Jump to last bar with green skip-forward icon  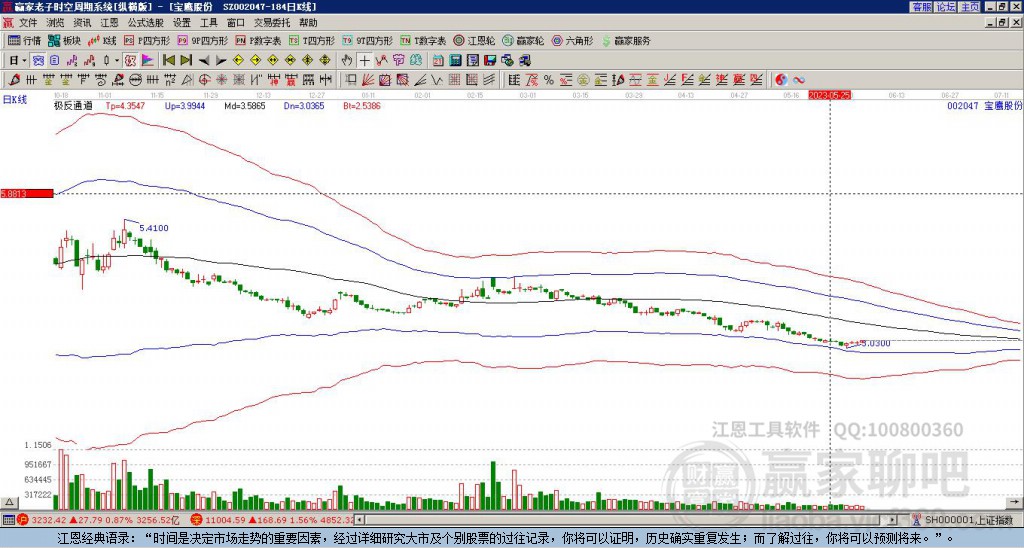[x=186, y=60]
